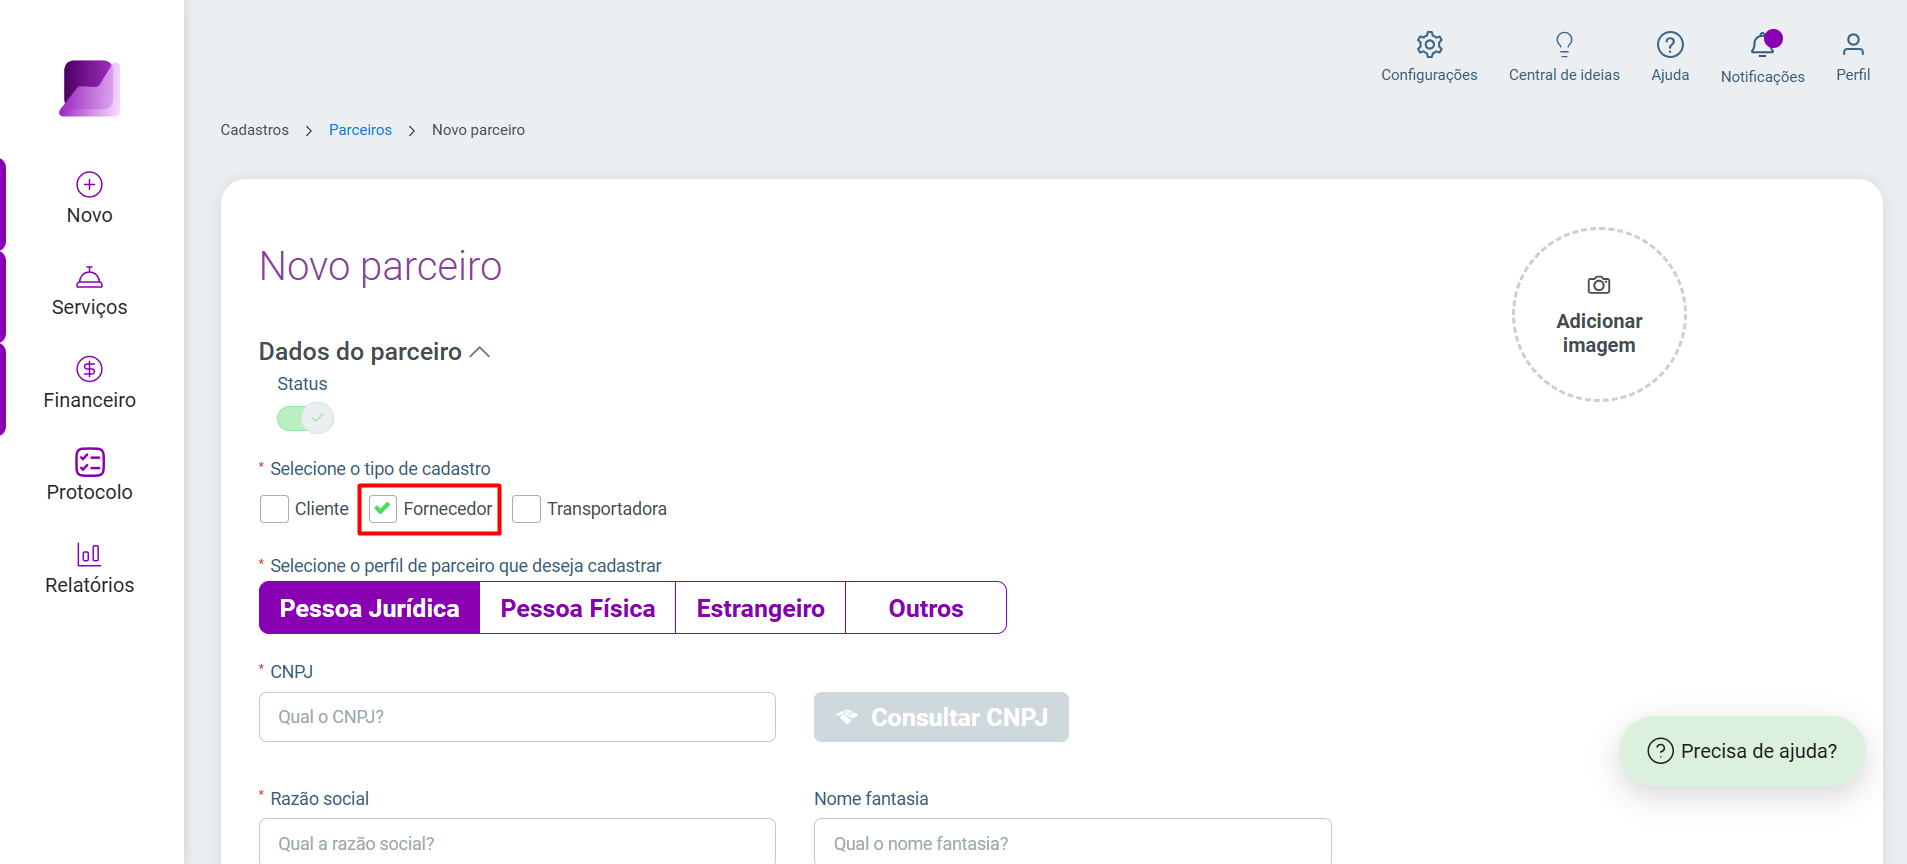Check the Cliente checkbox
The width and height of the screenshot is (1907, 864).
pos(274,509)
